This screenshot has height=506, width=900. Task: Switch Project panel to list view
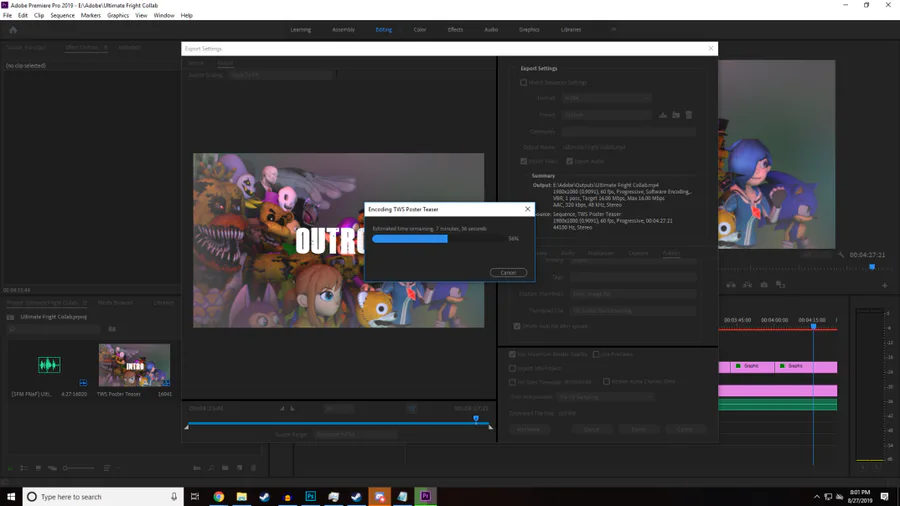coord(24,468)
